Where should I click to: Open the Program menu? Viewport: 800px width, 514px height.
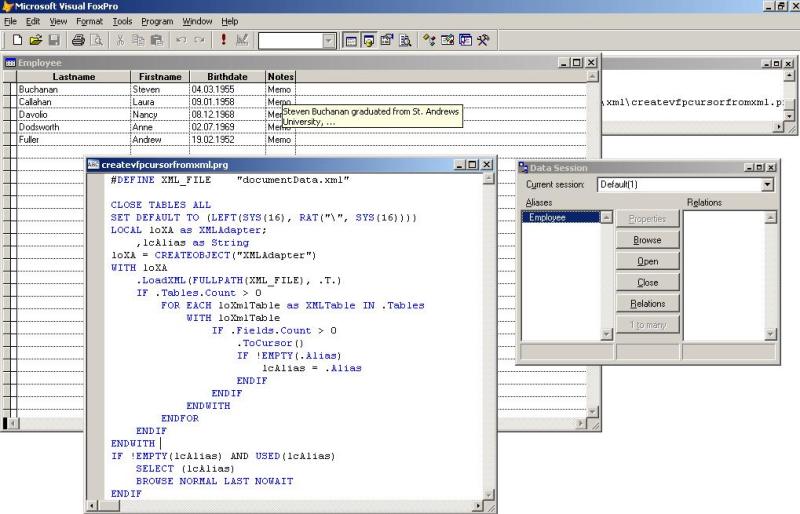tap(157, 21)
